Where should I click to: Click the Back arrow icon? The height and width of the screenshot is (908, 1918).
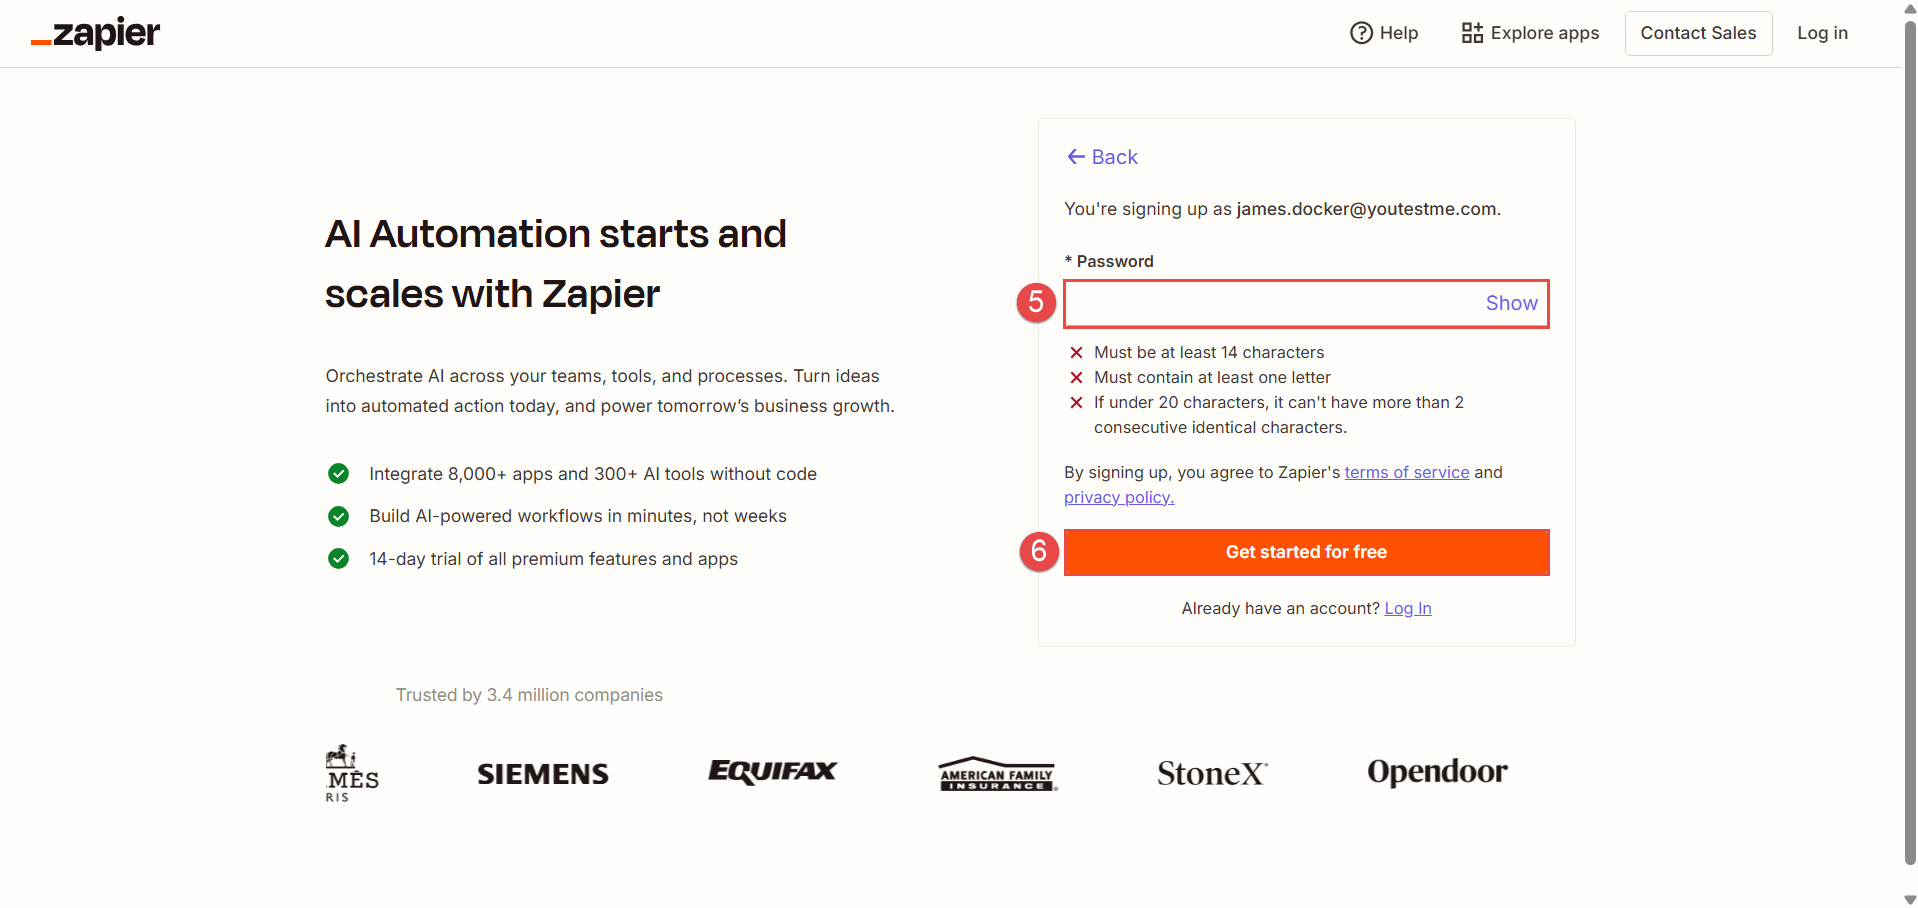click(x=1076, y=157)
